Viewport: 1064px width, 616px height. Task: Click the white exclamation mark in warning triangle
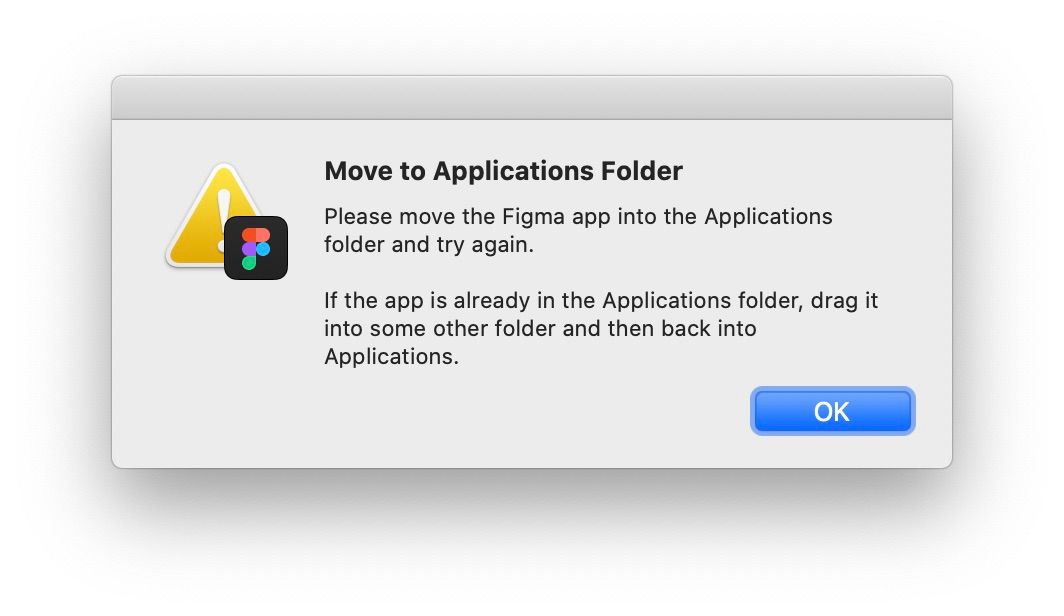click(224, 217)
